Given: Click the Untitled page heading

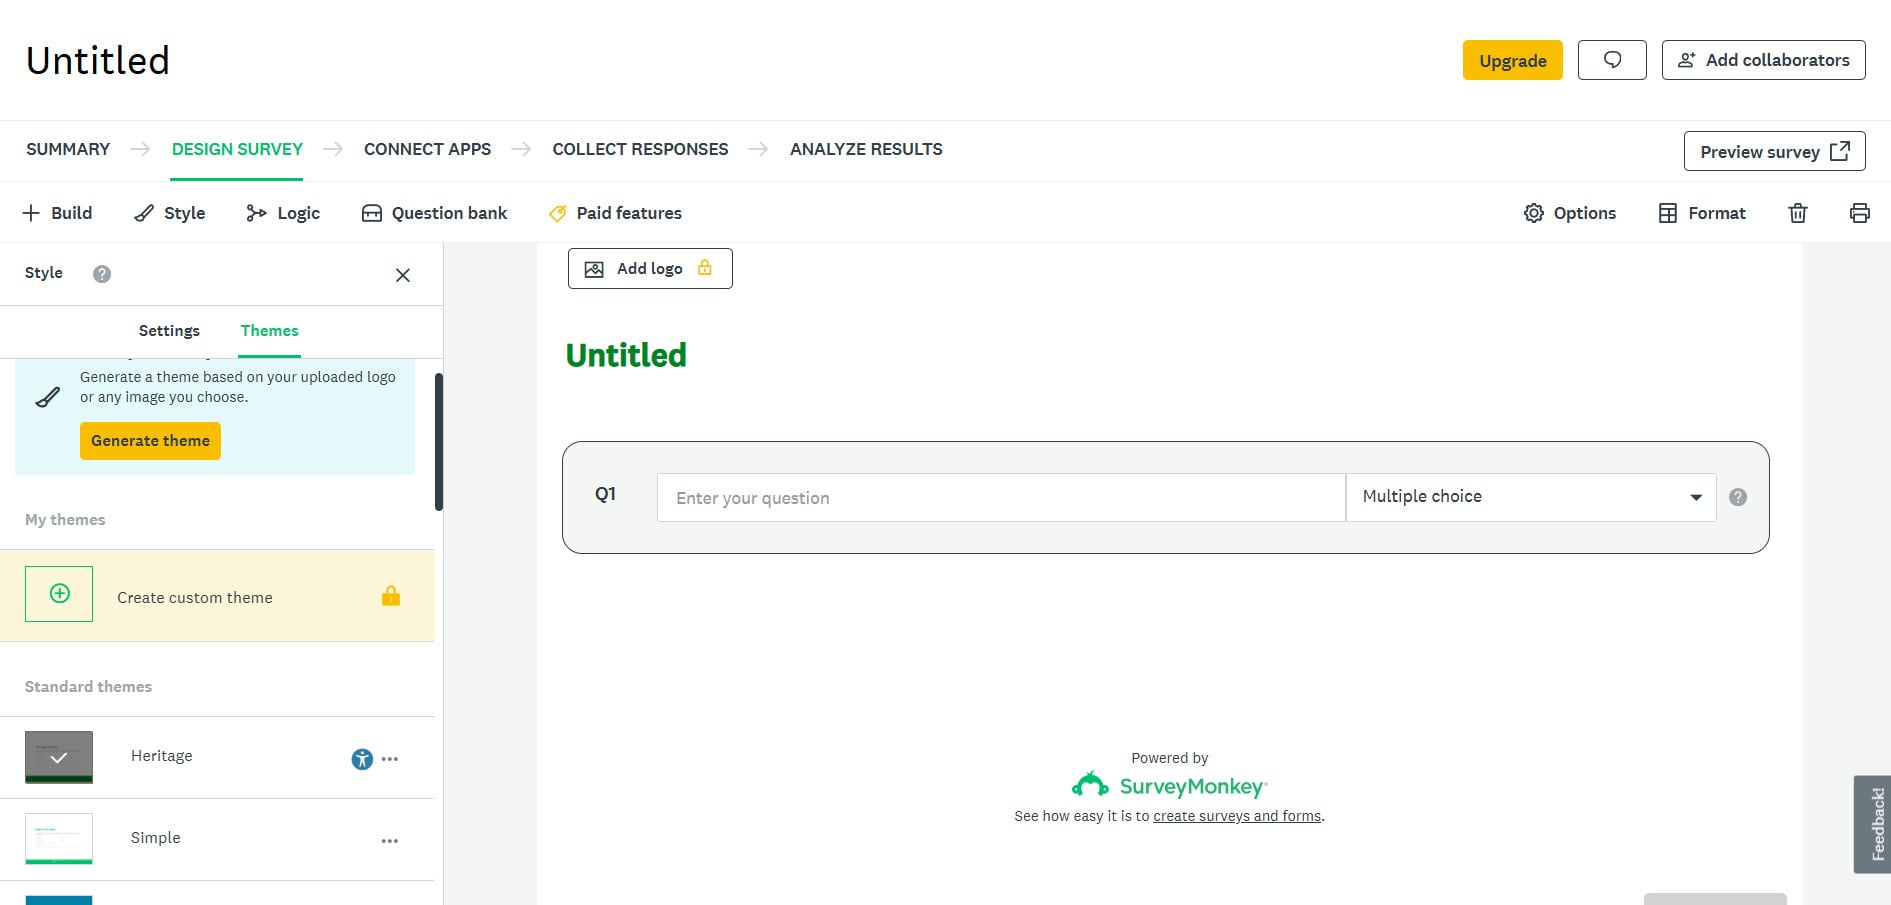Looking at the screenshot, I should (98, 61).
